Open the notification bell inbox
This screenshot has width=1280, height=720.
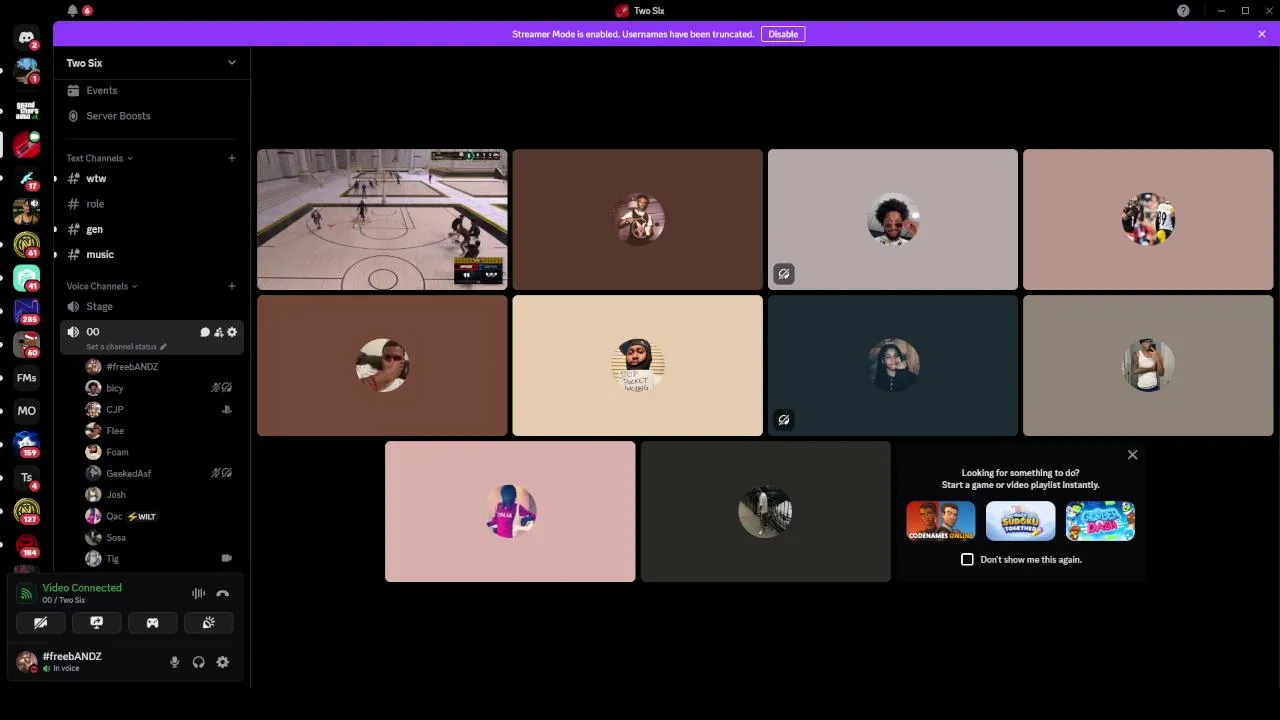pos(72,10)
